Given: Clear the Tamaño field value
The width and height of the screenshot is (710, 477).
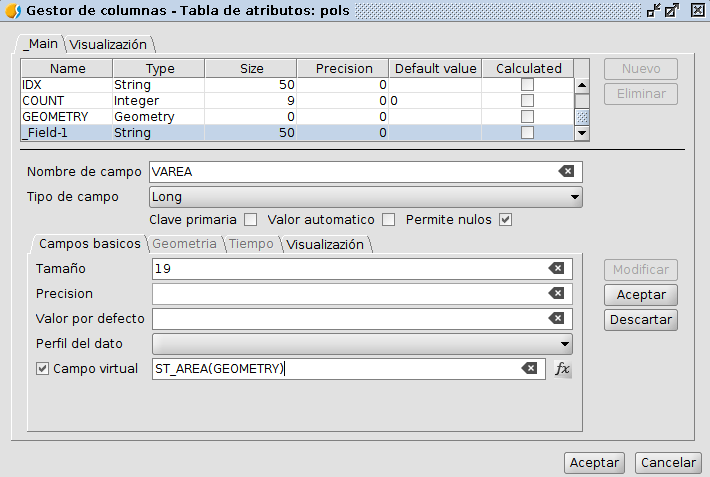Looking at the screenshot, I should pyautogui.click(x=556, y=269).
